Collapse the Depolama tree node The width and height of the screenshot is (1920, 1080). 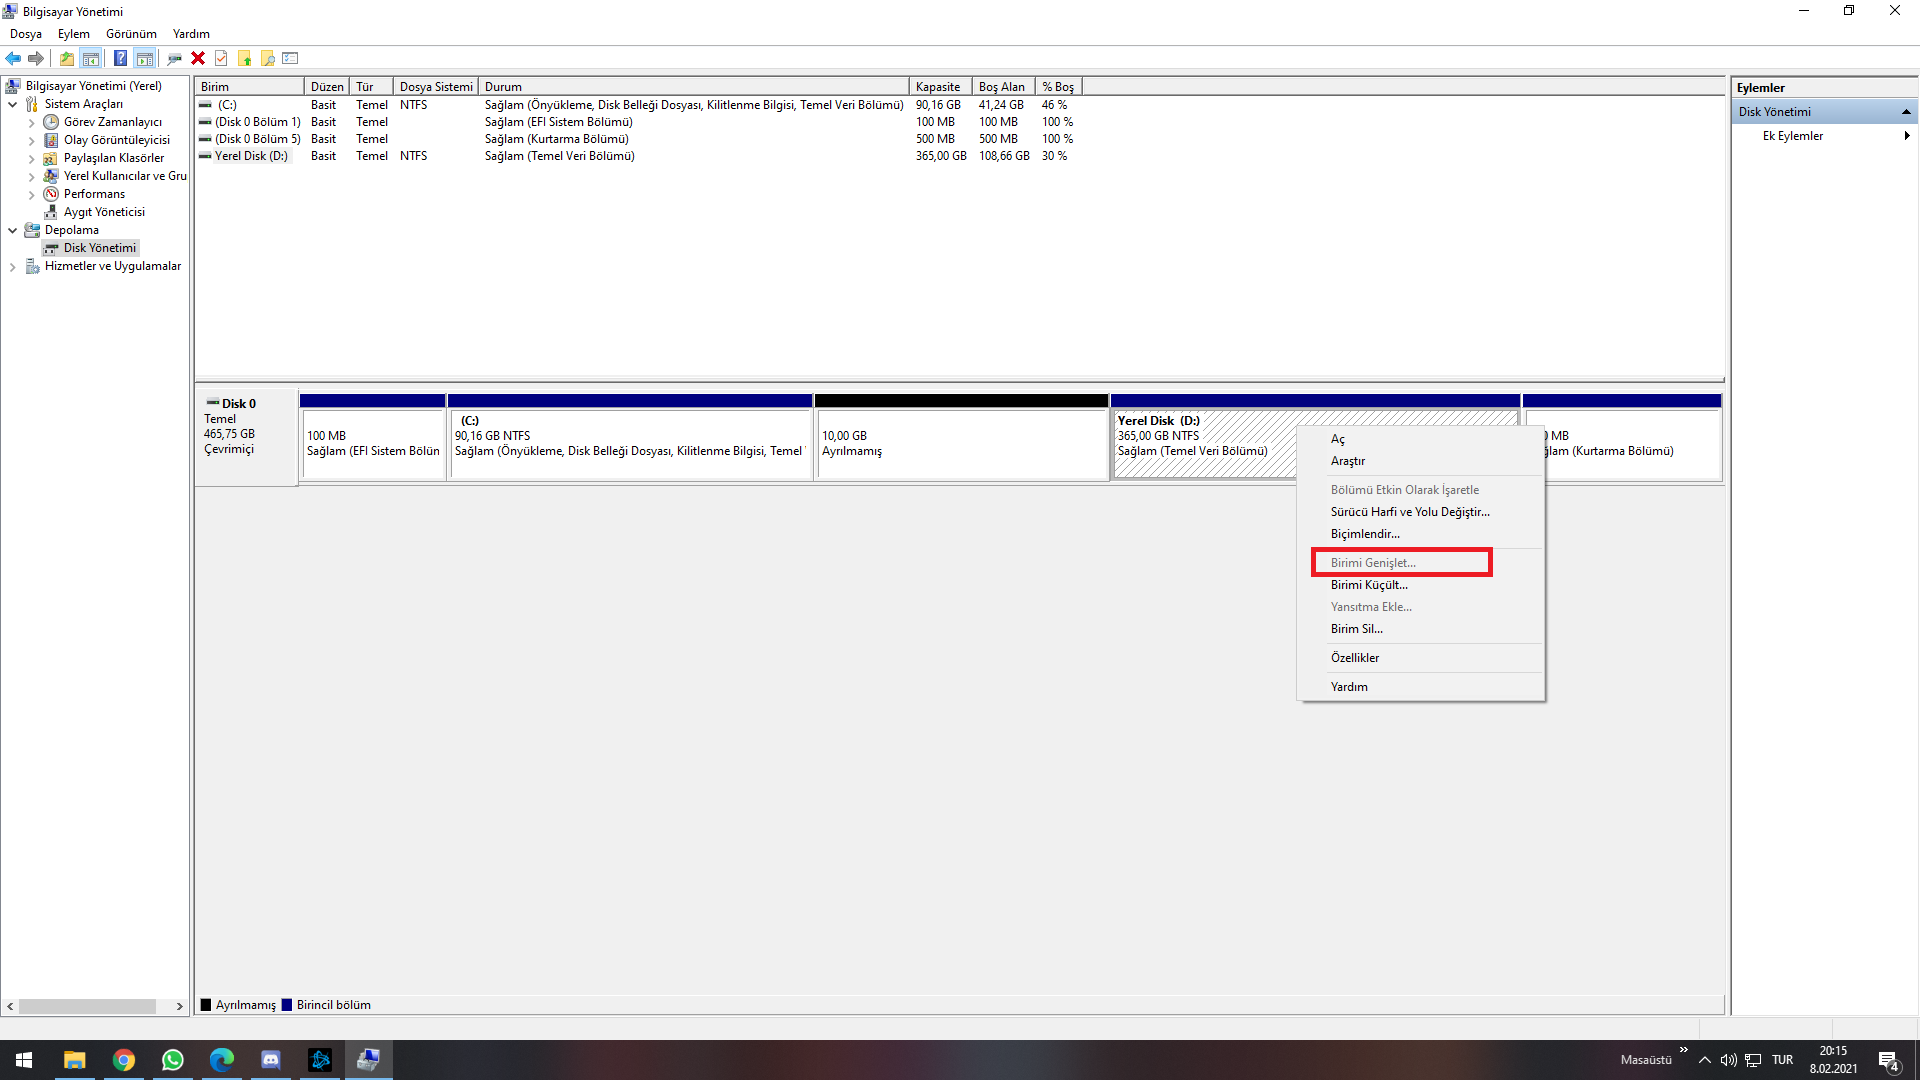tap(12, 230)
